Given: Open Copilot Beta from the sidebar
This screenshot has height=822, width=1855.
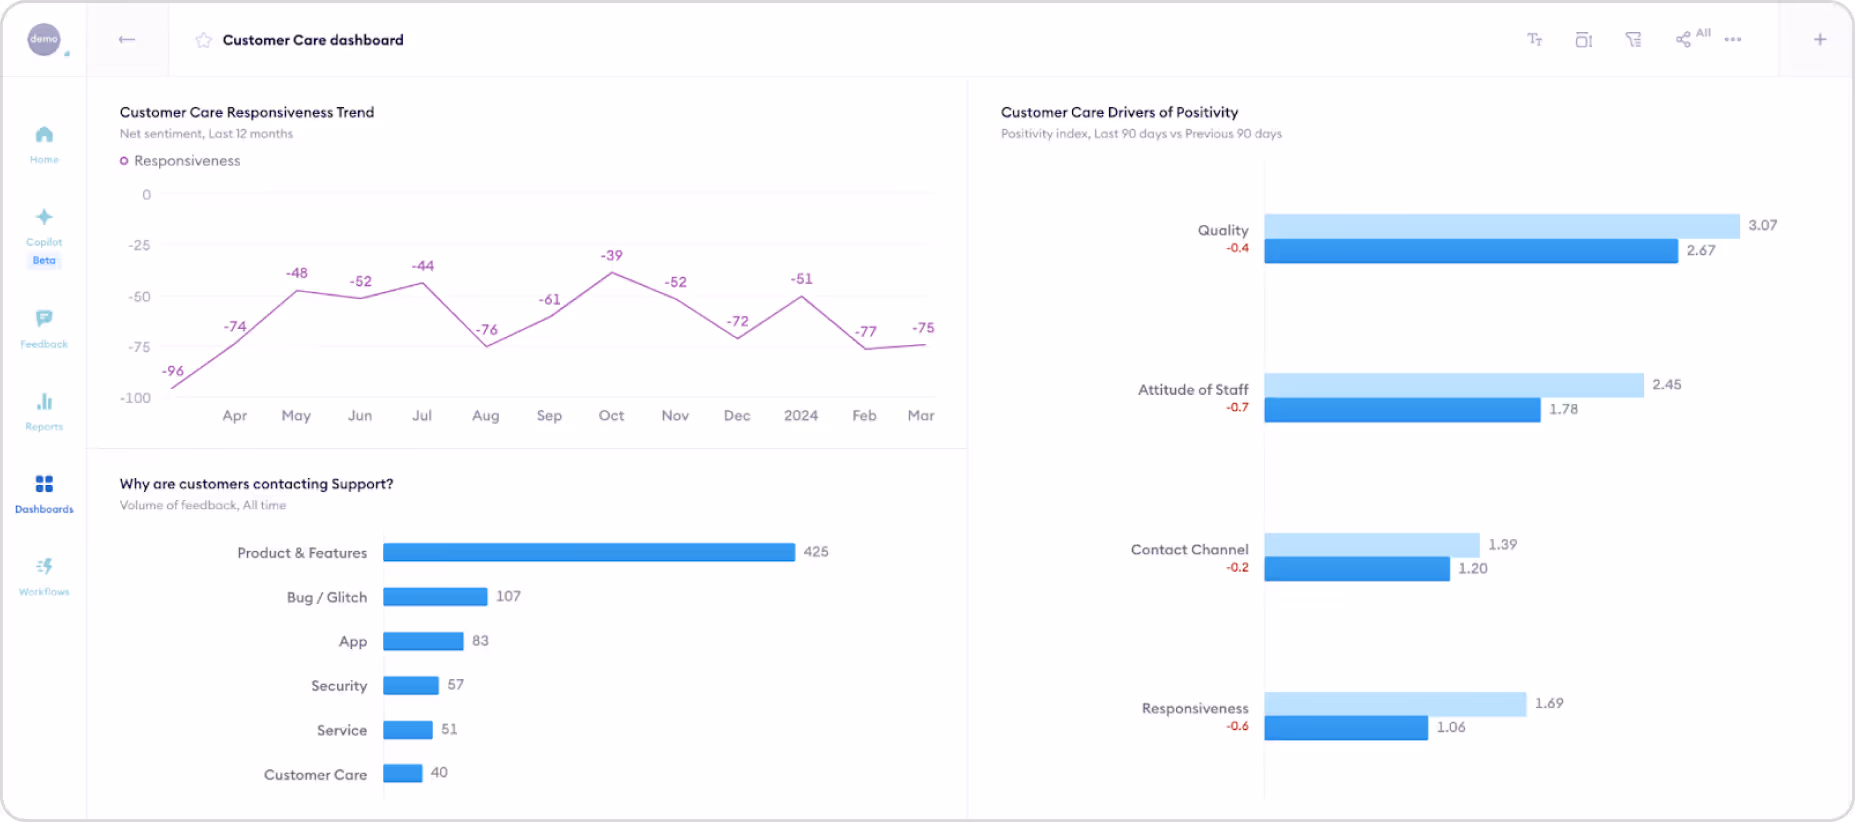Looking at the screenshot, I should [x=44, y=237].
